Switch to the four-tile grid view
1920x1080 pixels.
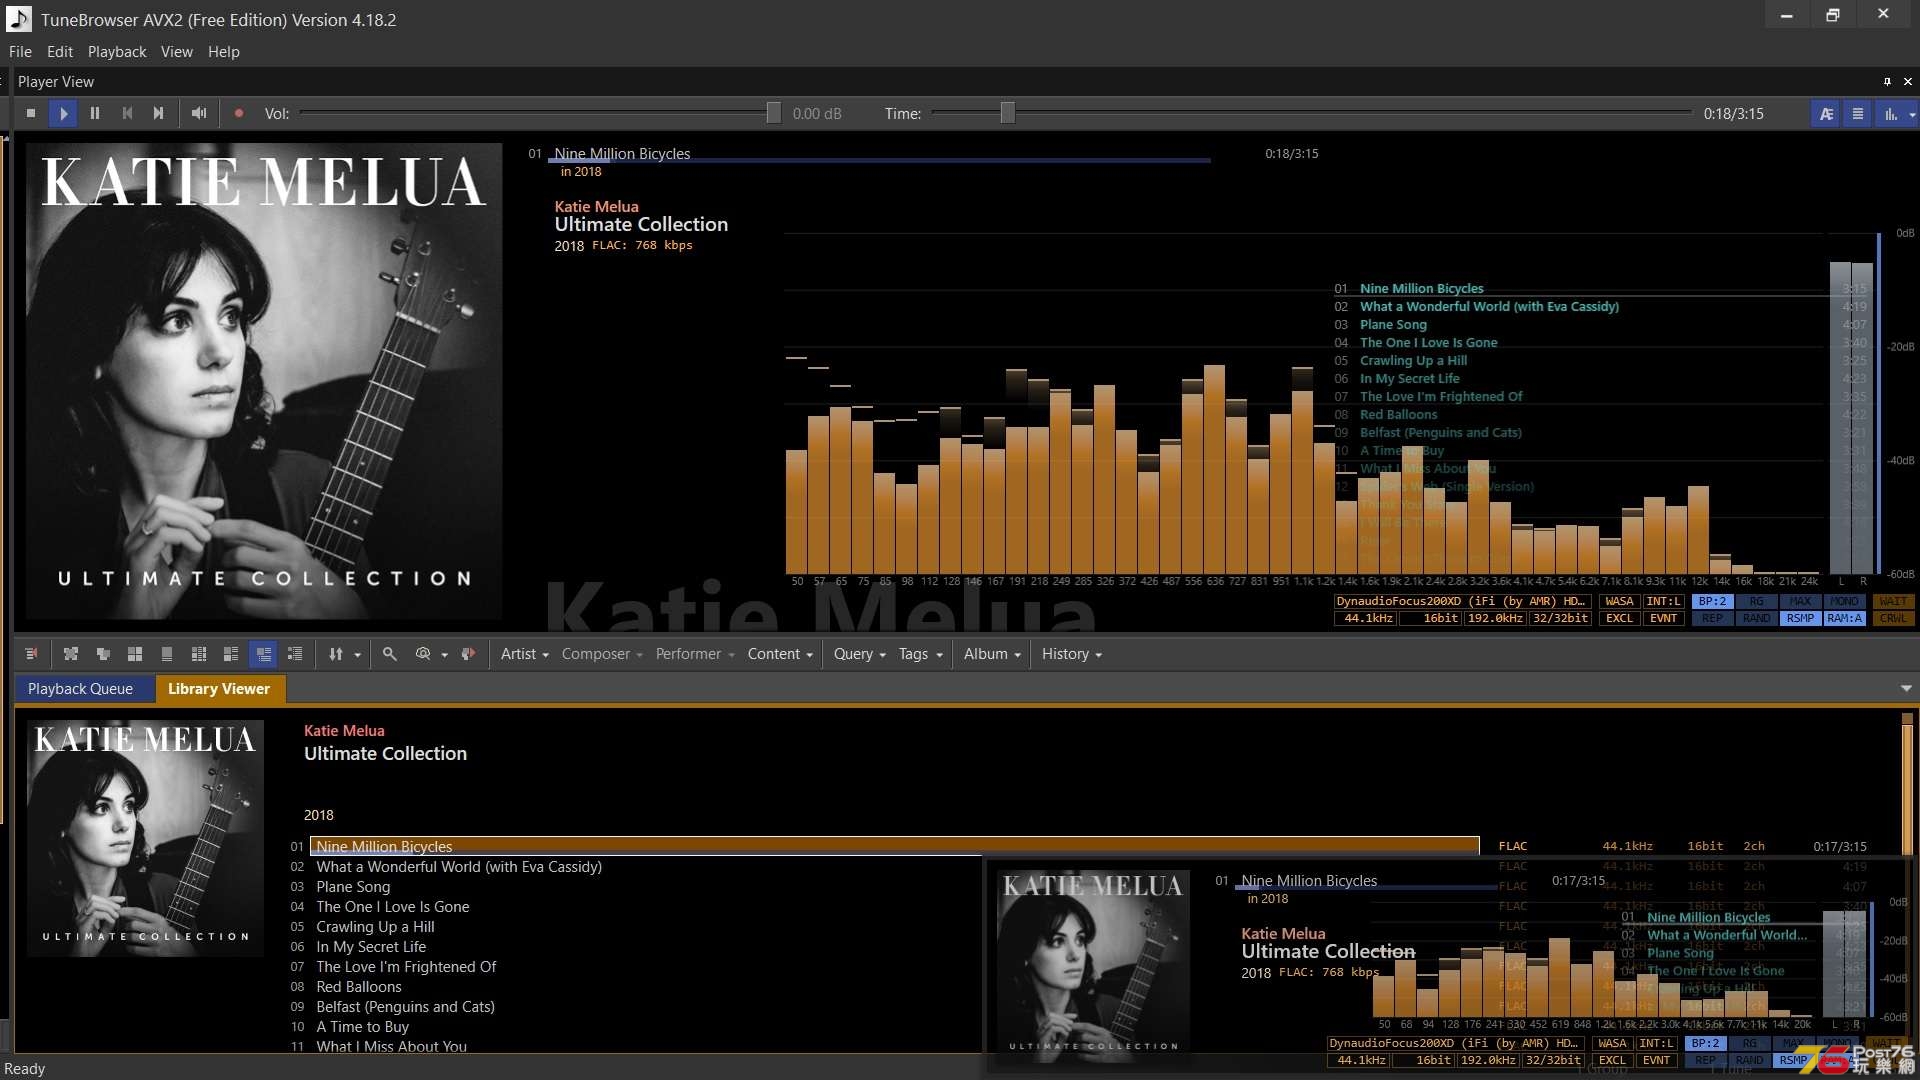click(135, 654)
